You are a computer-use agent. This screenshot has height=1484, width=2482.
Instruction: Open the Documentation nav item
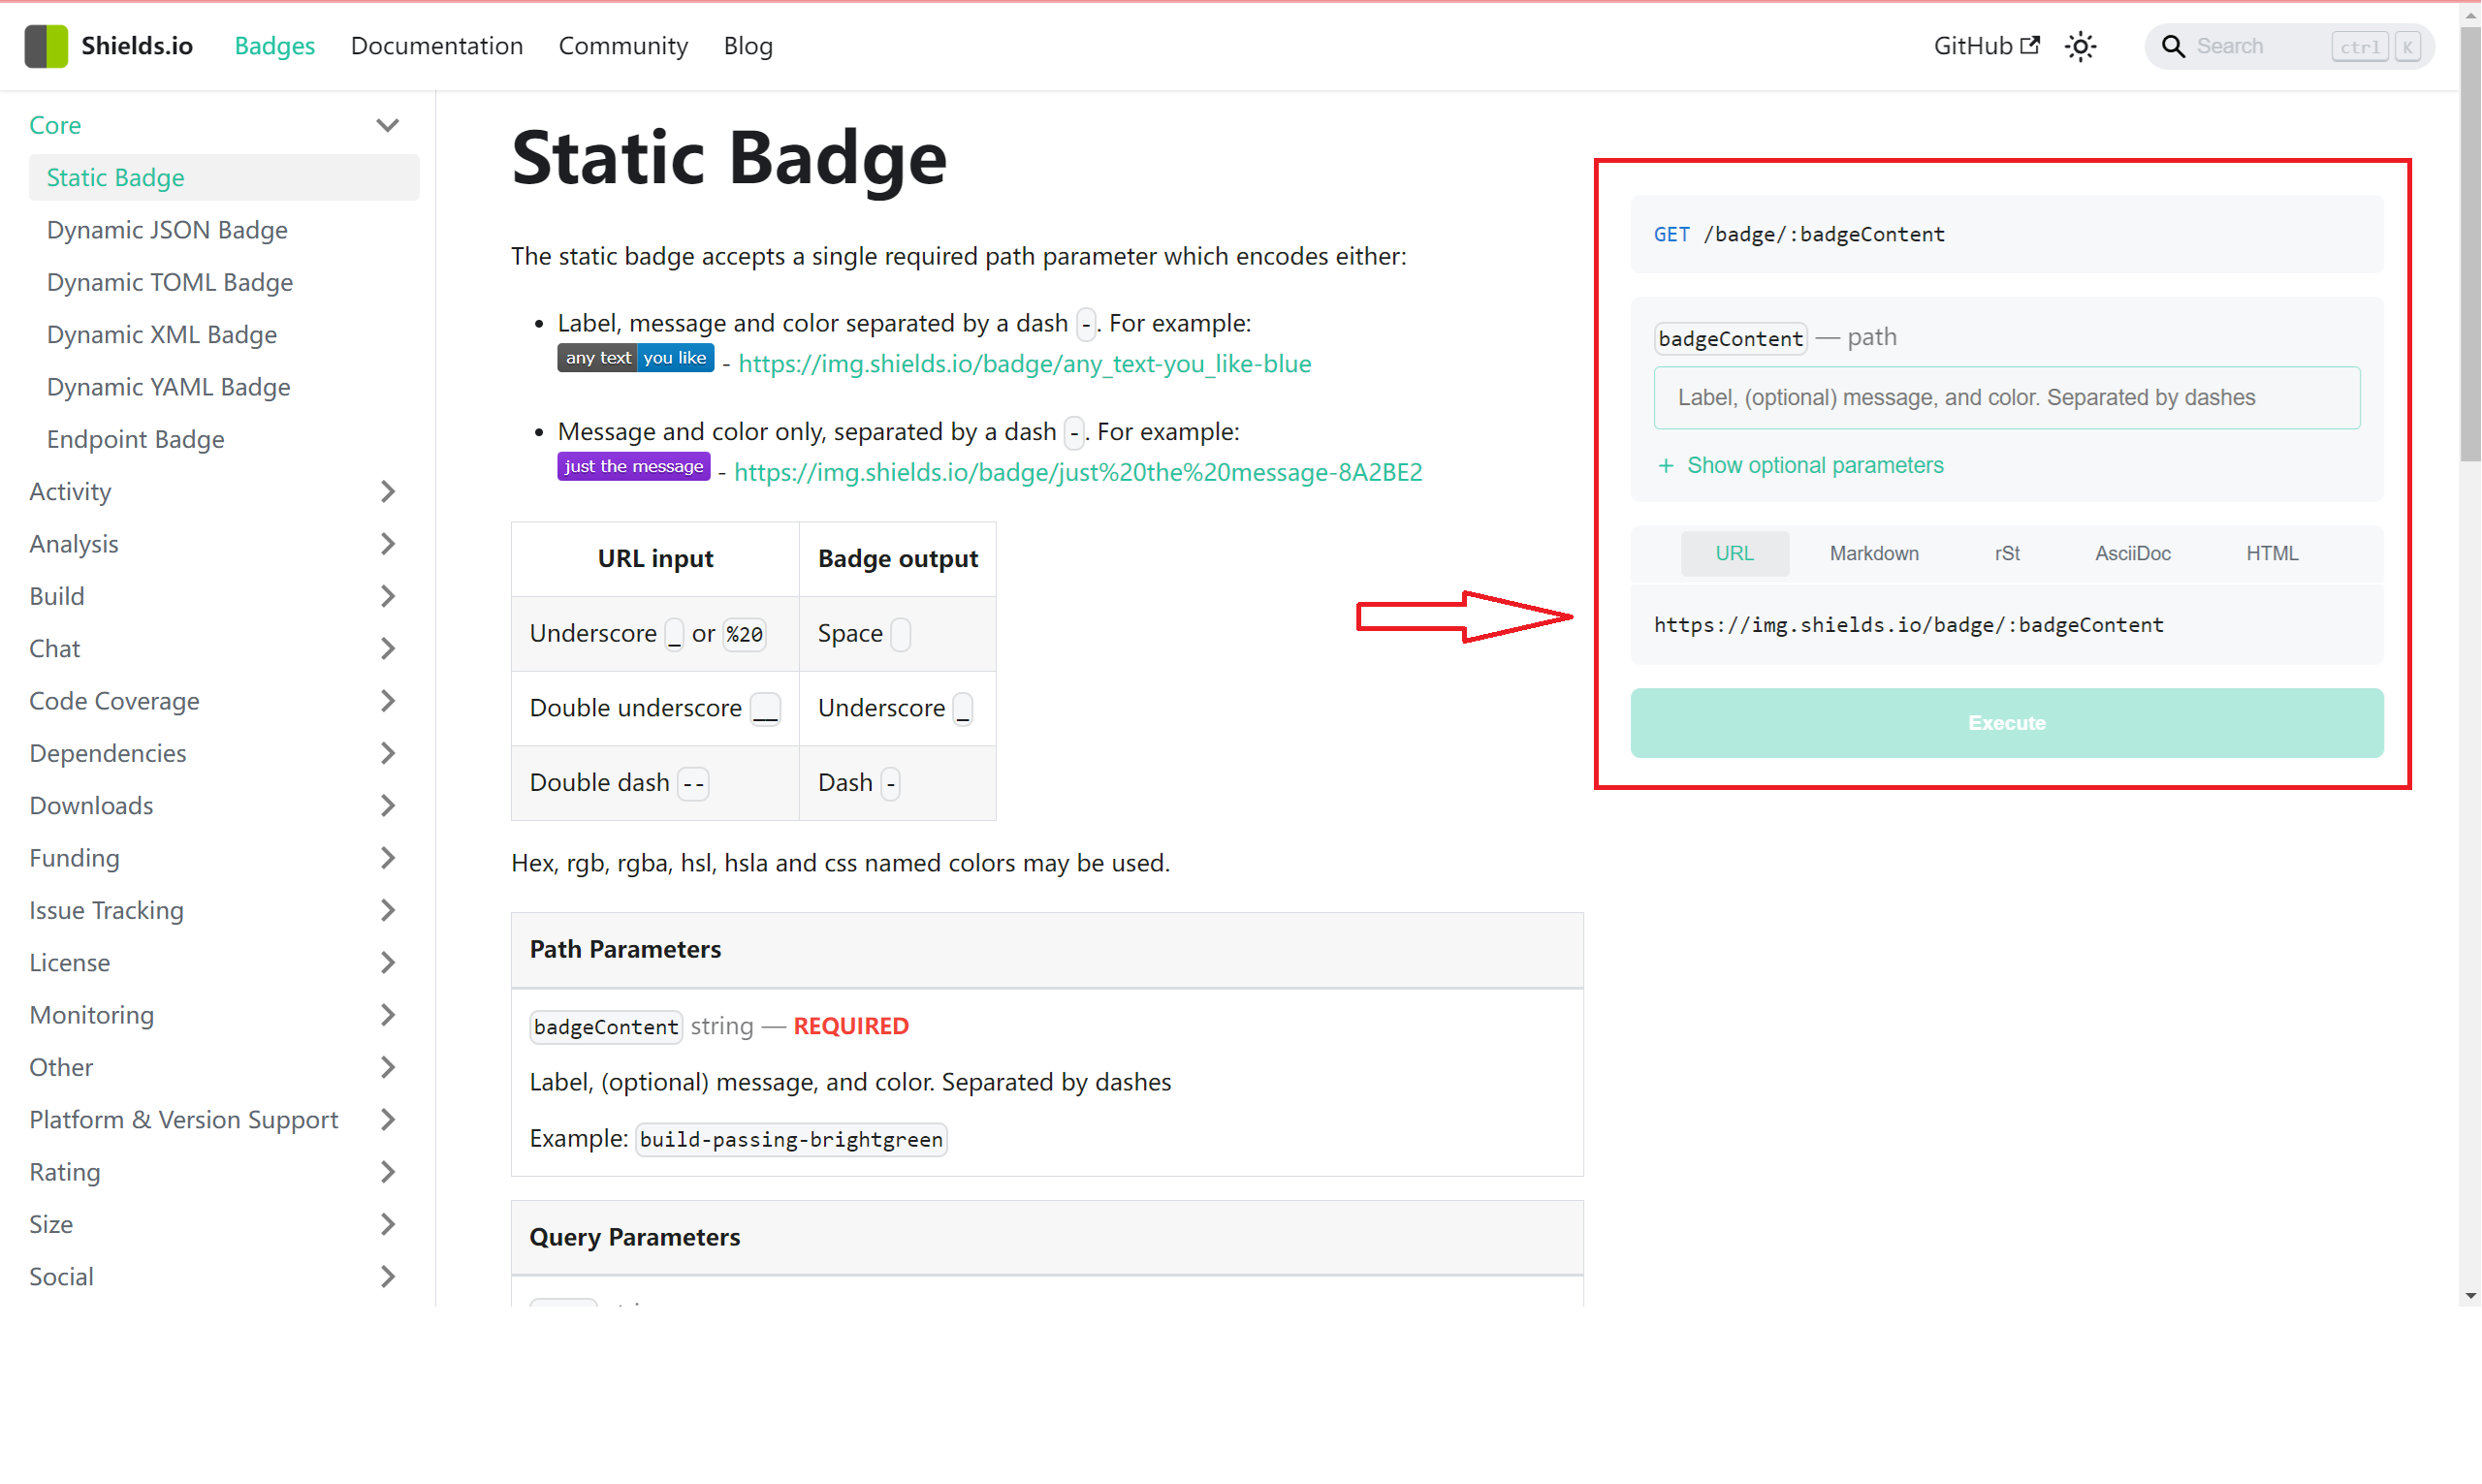436,46
